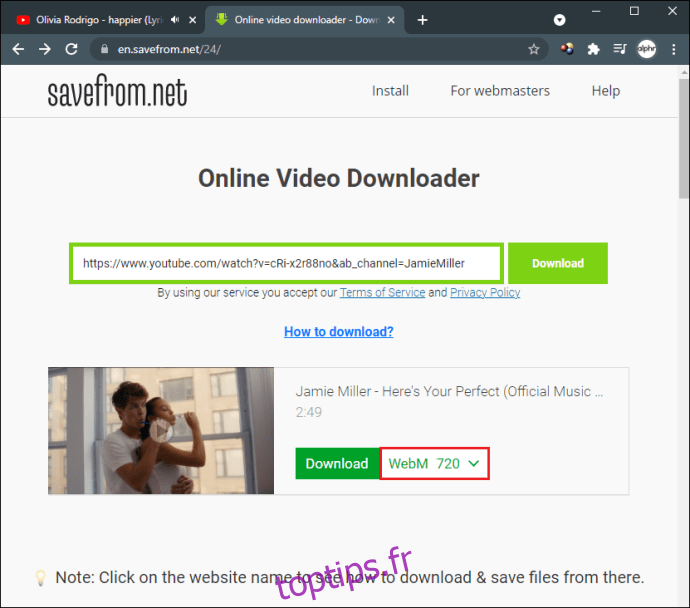
Task: Open the alphr profile avatar
Action: [646, 49]
